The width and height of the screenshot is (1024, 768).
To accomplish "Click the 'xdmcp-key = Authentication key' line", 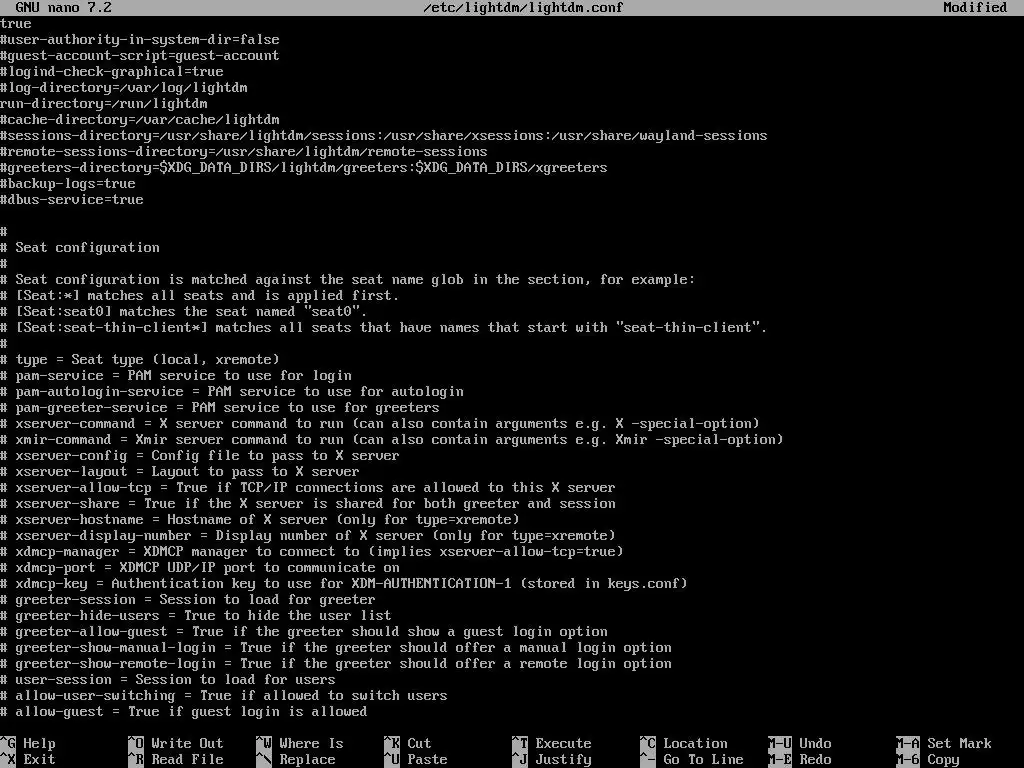I will click(x=344, y=583).
